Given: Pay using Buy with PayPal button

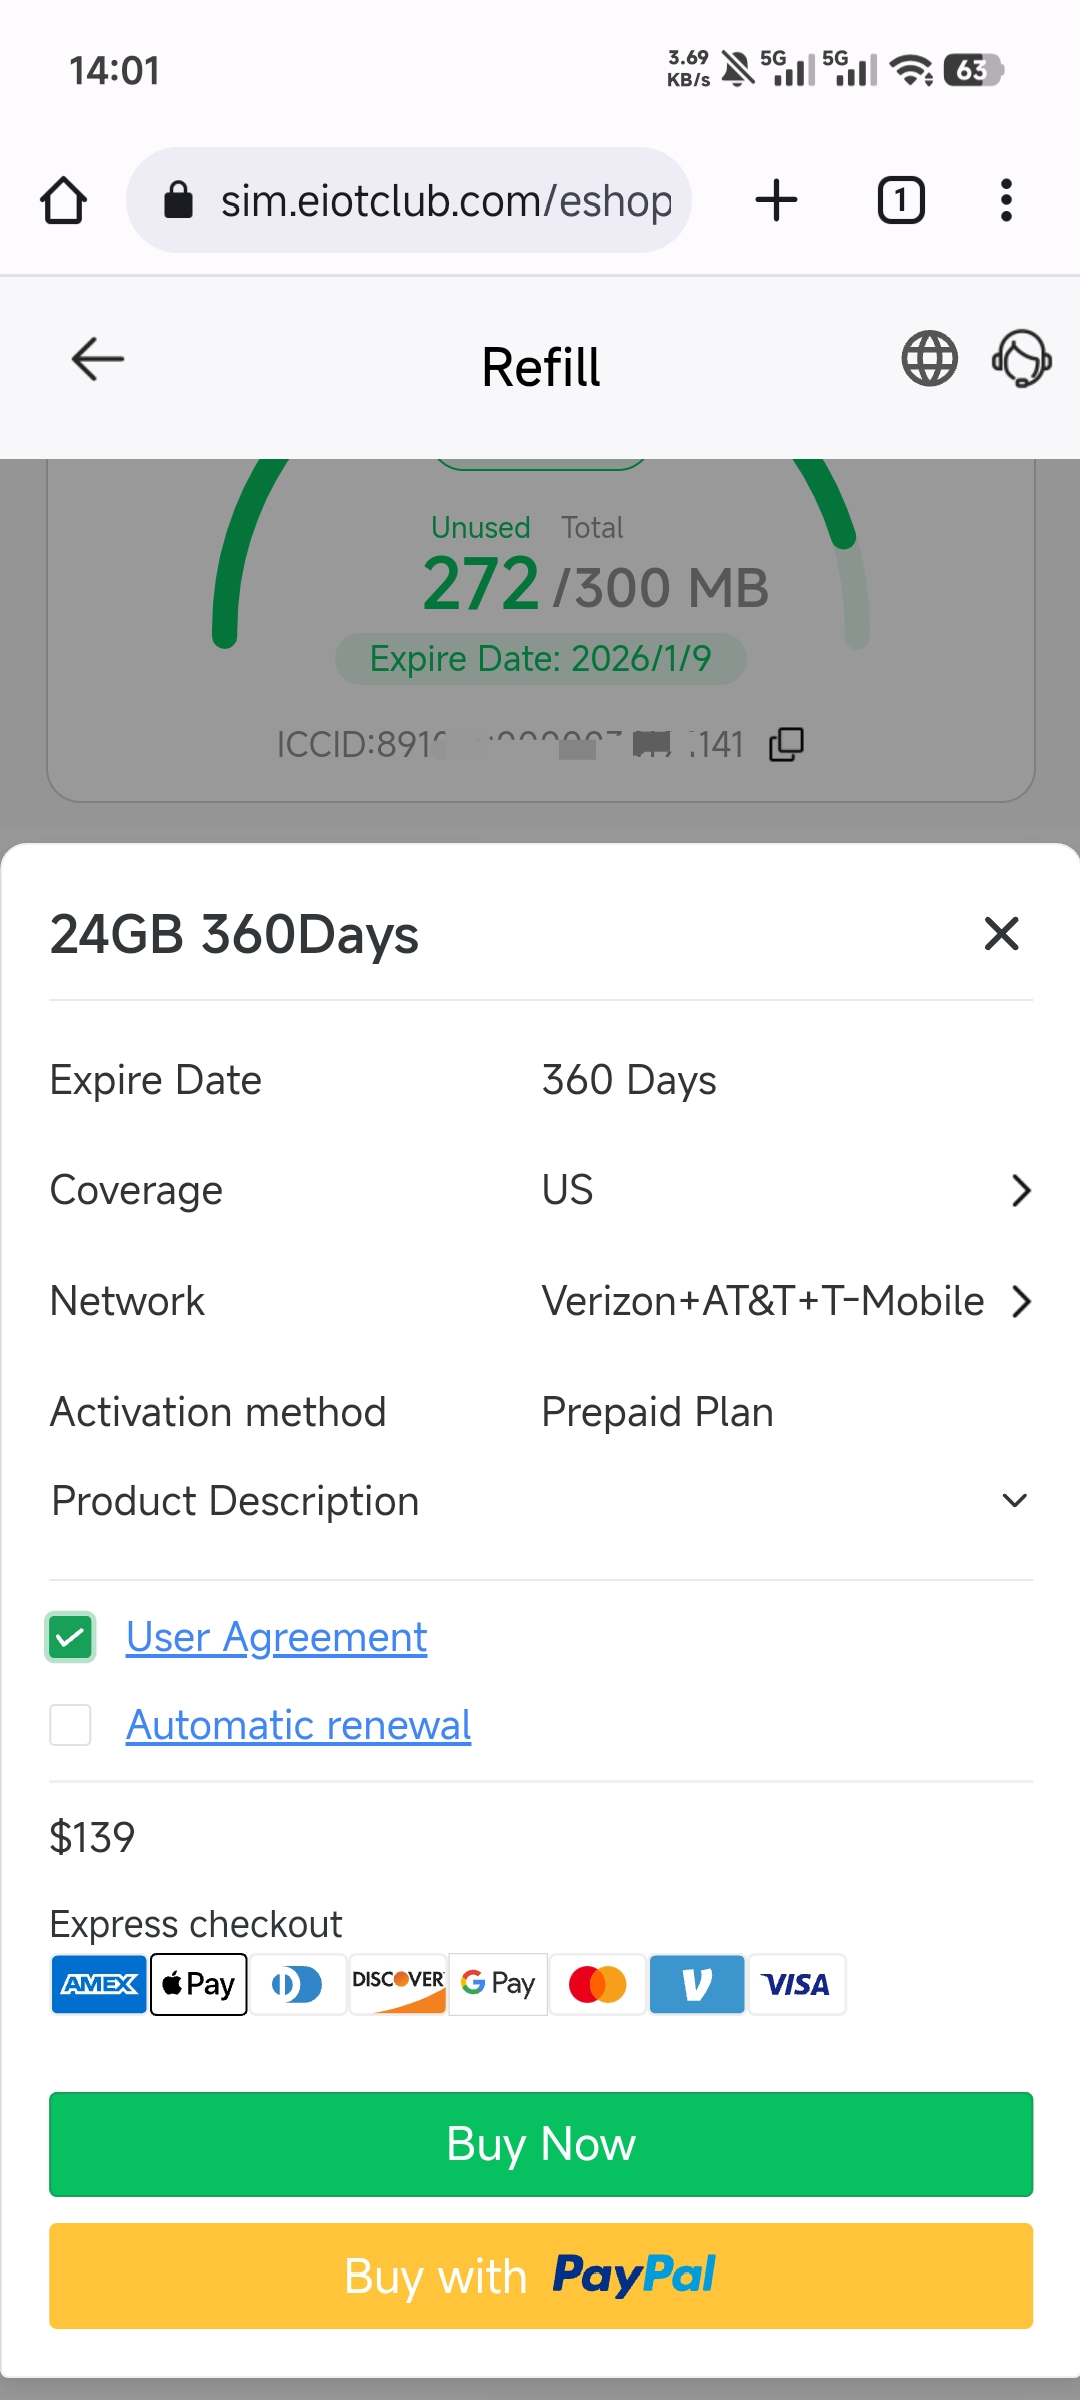Looking at the screenshot, I should point(541,2275).
